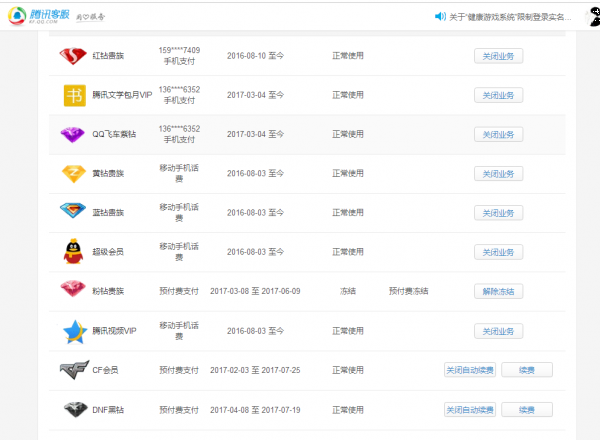
Task: Click the 2017-02-03 至 2017-07-25 date range
Action: point(255,370)
